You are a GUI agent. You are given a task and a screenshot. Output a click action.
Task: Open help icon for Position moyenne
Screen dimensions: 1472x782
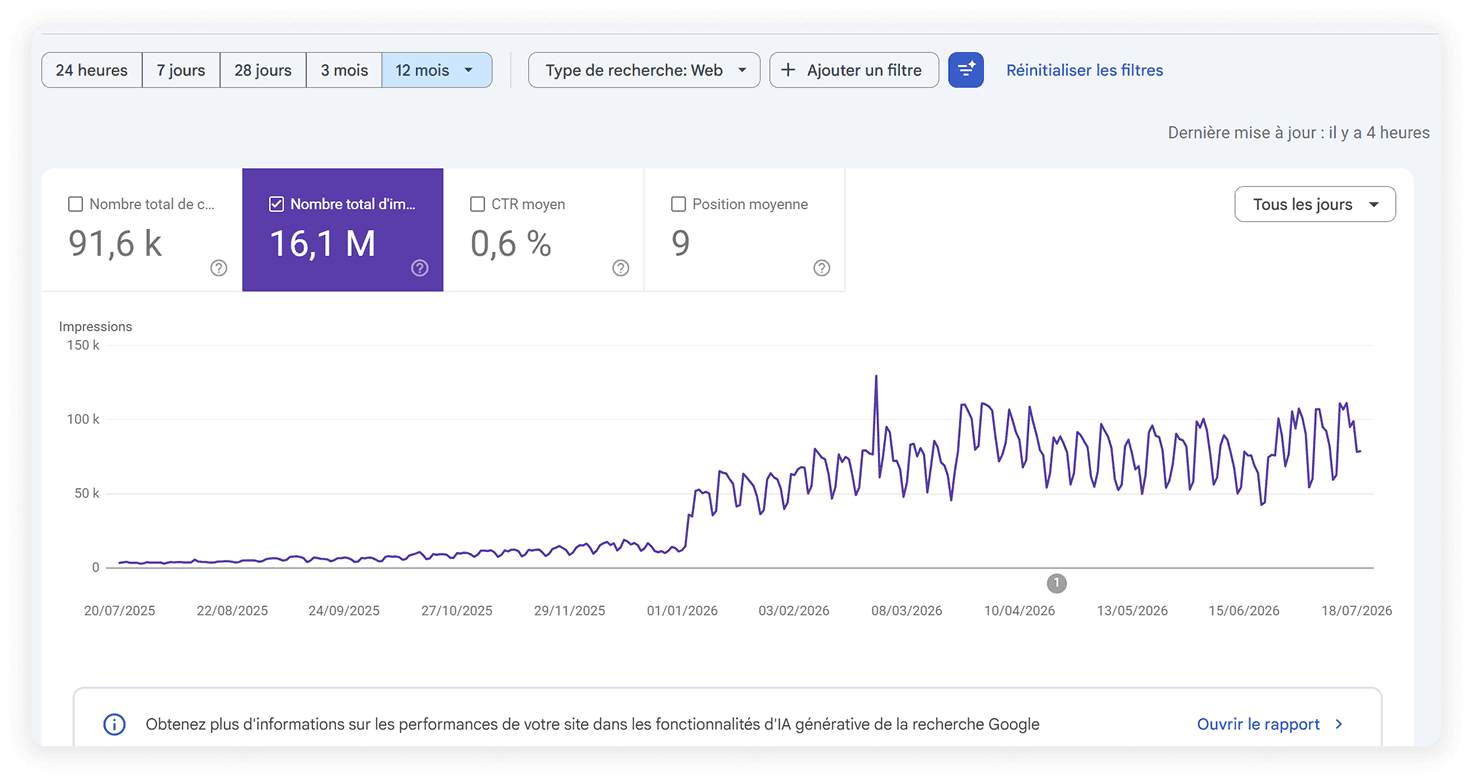coord(822,268)
